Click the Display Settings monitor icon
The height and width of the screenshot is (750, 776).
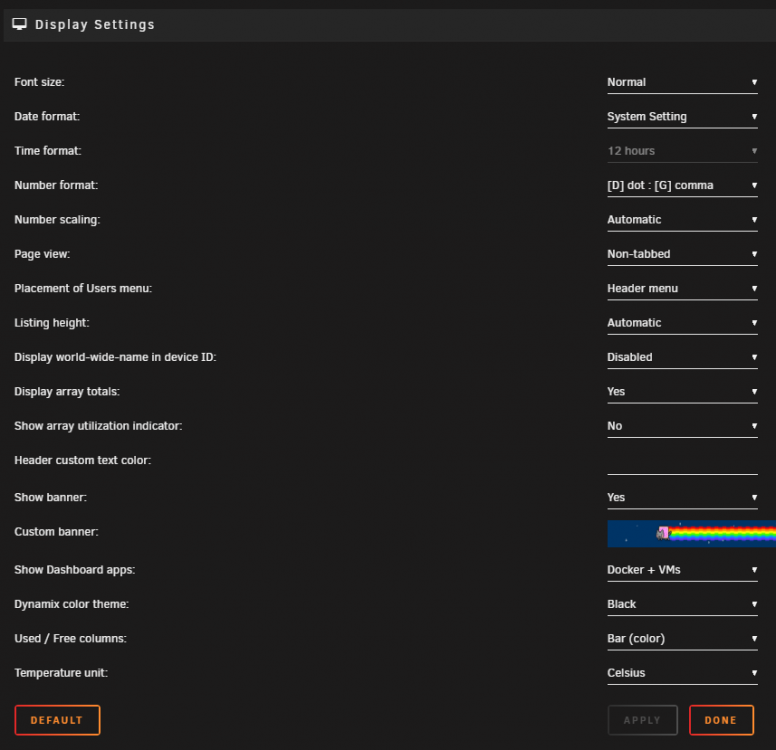pyautogui.click(x=20, y=24)
